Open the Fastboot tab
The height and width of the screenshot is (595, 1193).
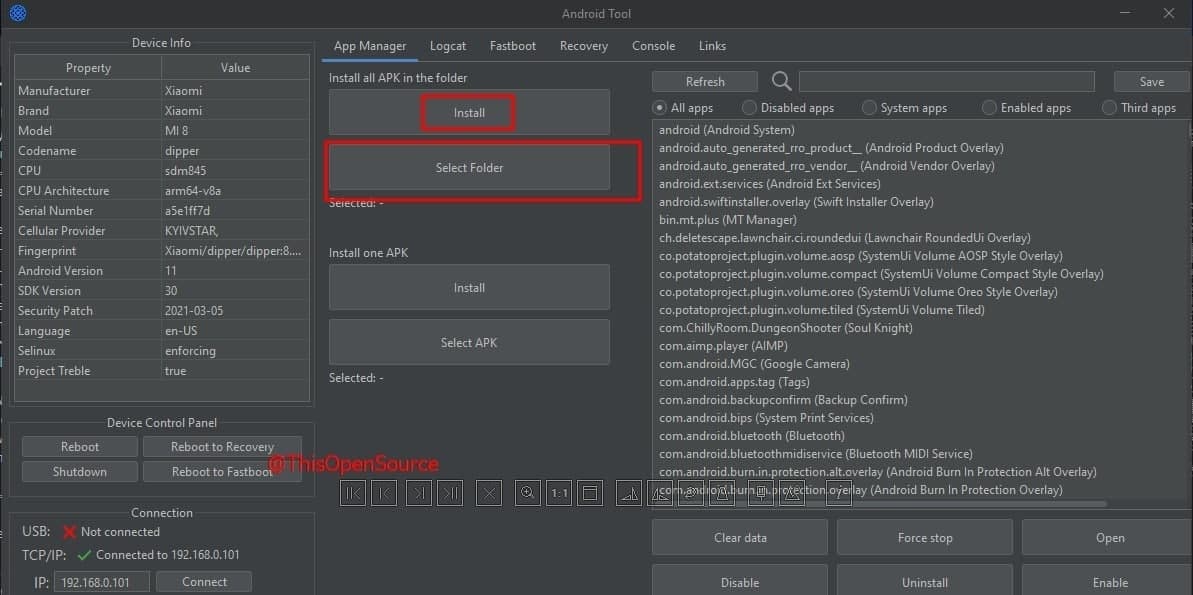pyautogui.click(x=513, y=46)
